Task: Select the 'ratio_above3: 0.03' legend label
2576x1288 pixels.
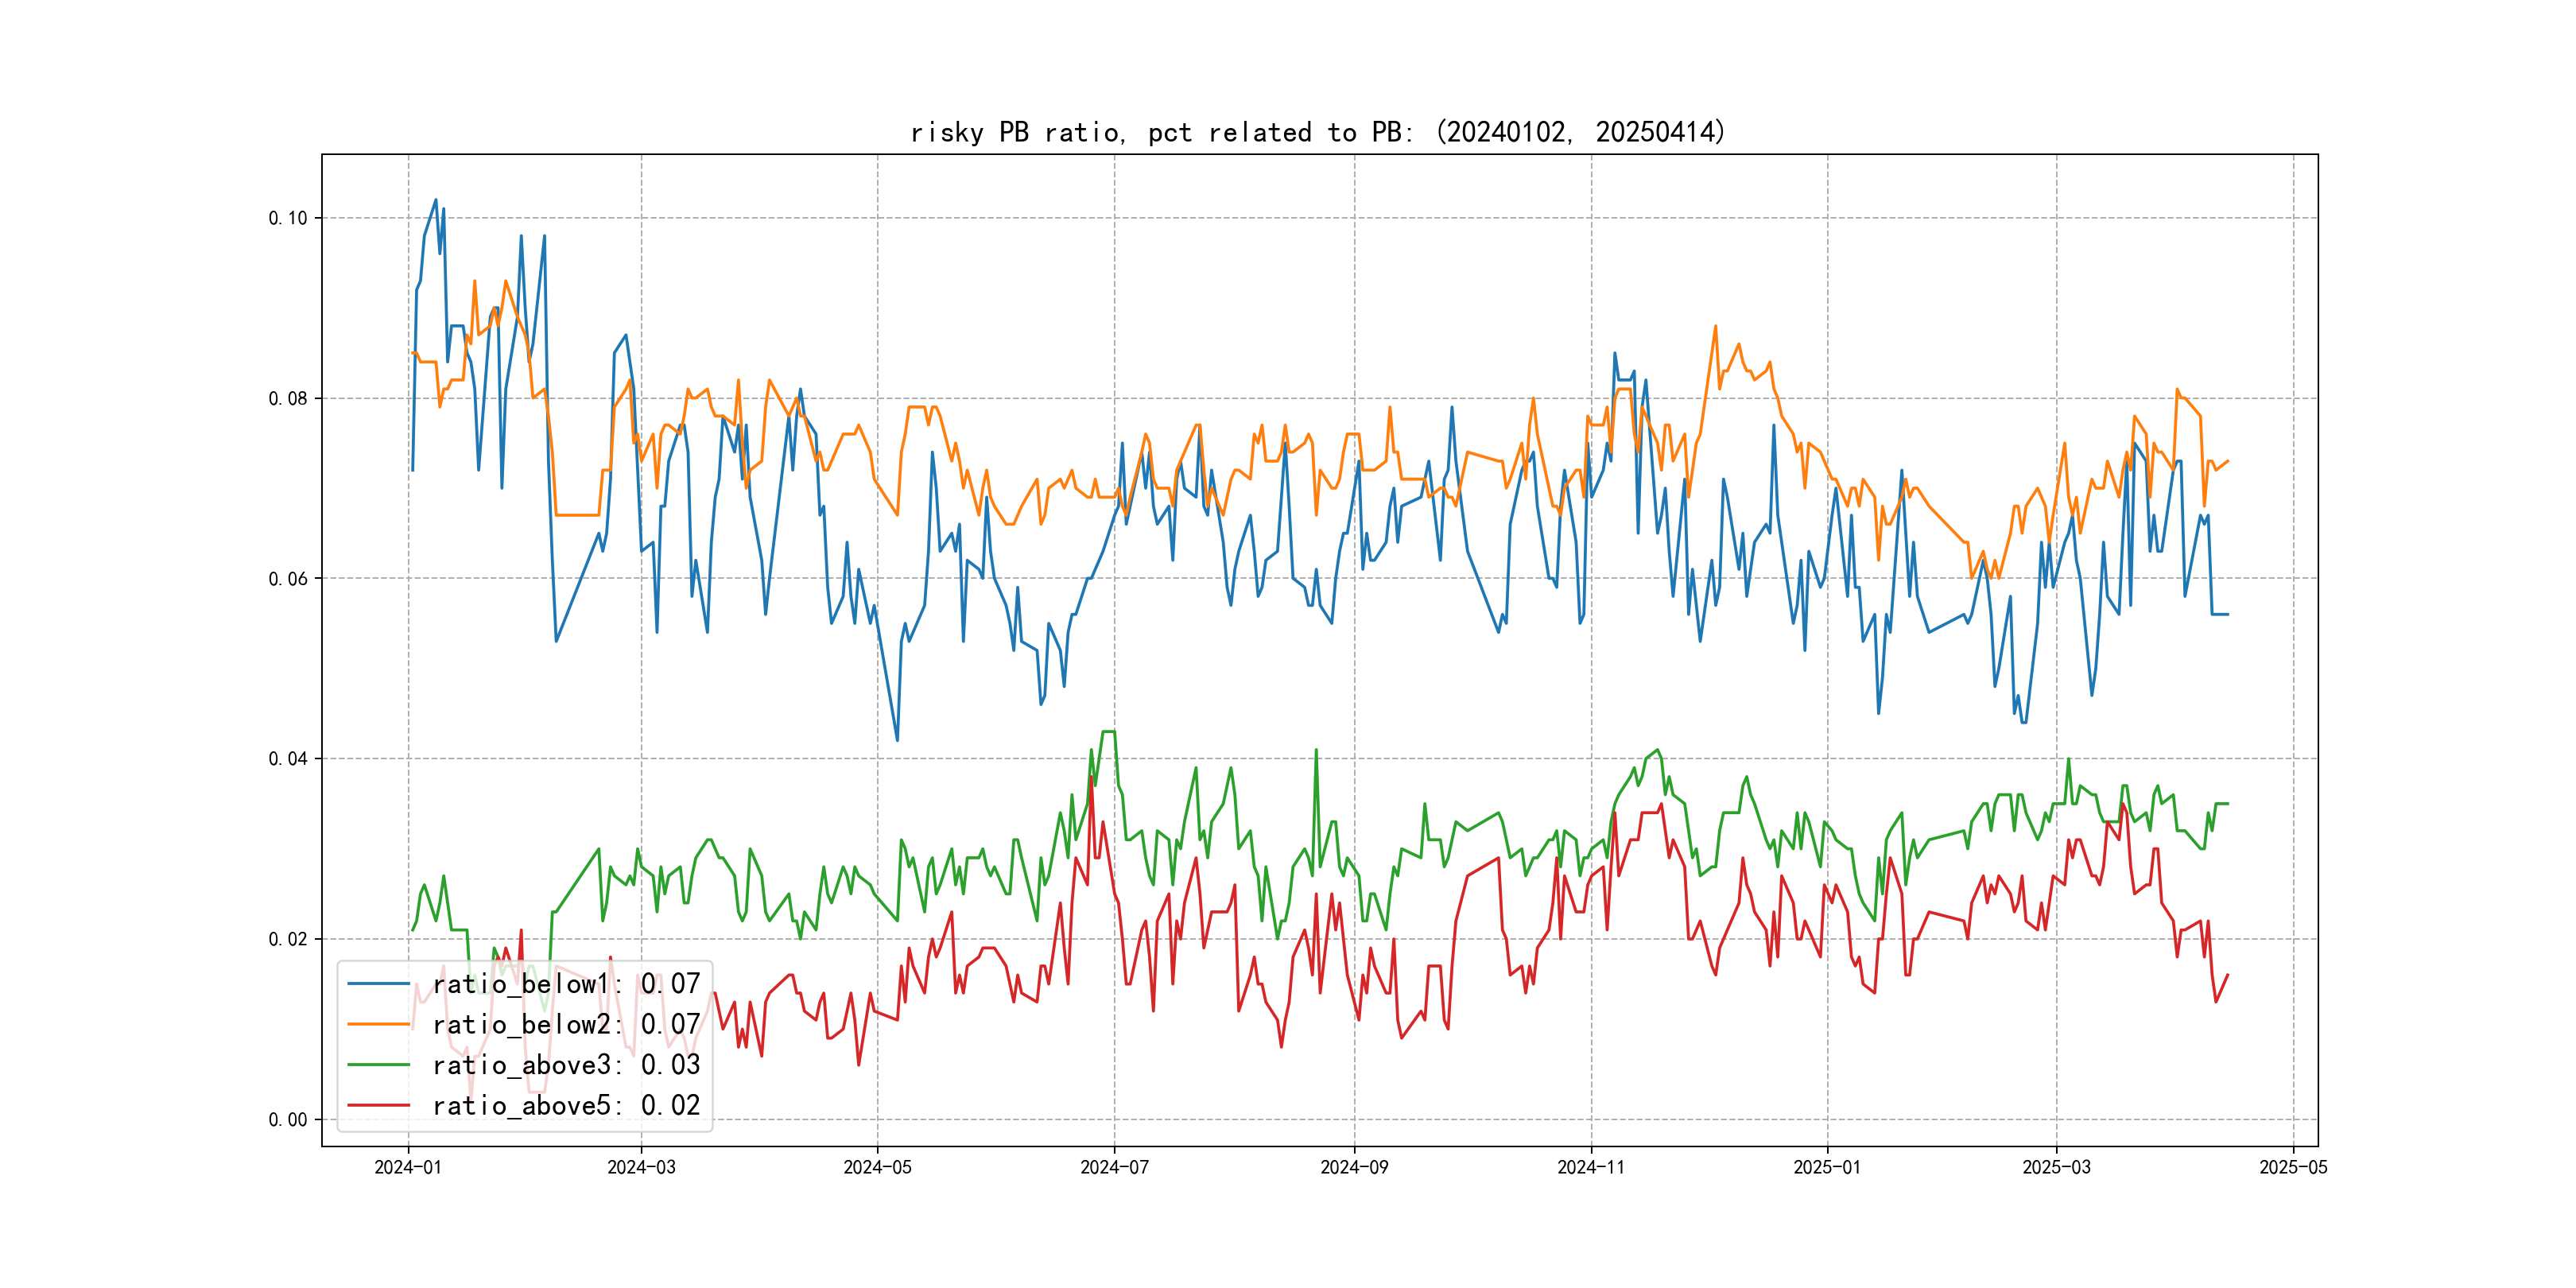Action: click(566, 1065)
